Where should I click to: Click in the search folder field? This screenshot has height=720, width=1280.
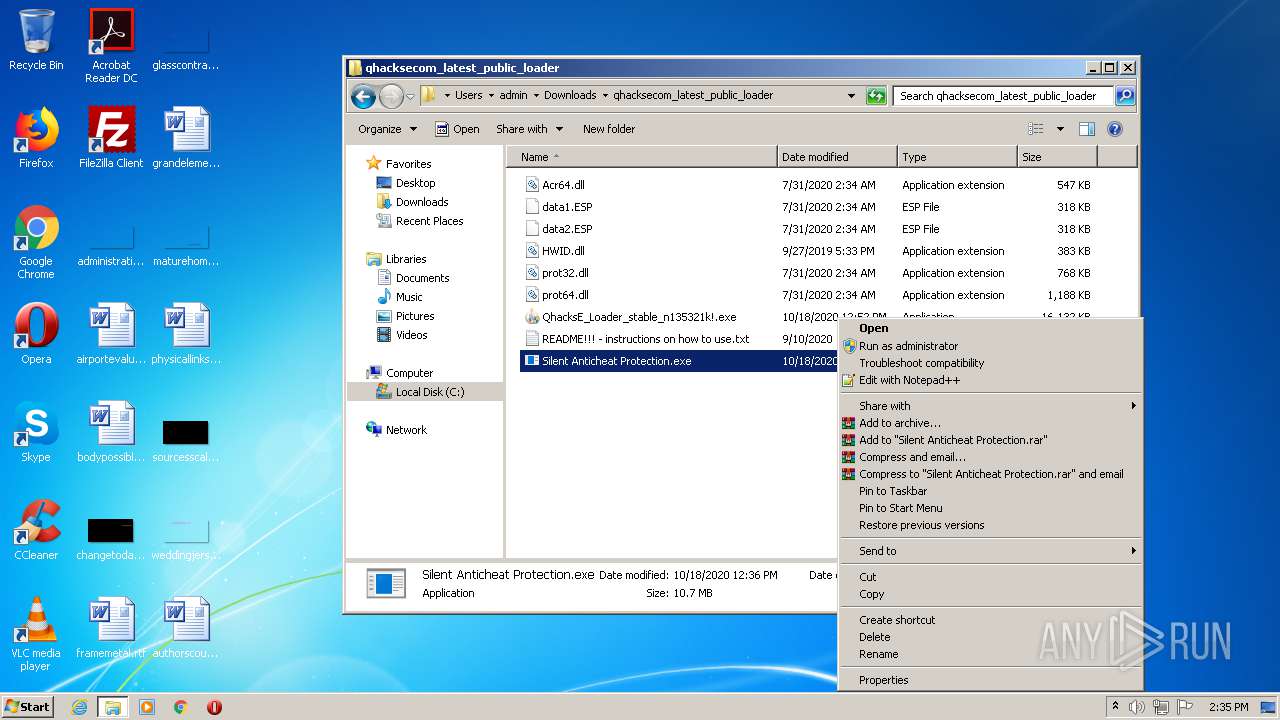tap(1003, 96)
